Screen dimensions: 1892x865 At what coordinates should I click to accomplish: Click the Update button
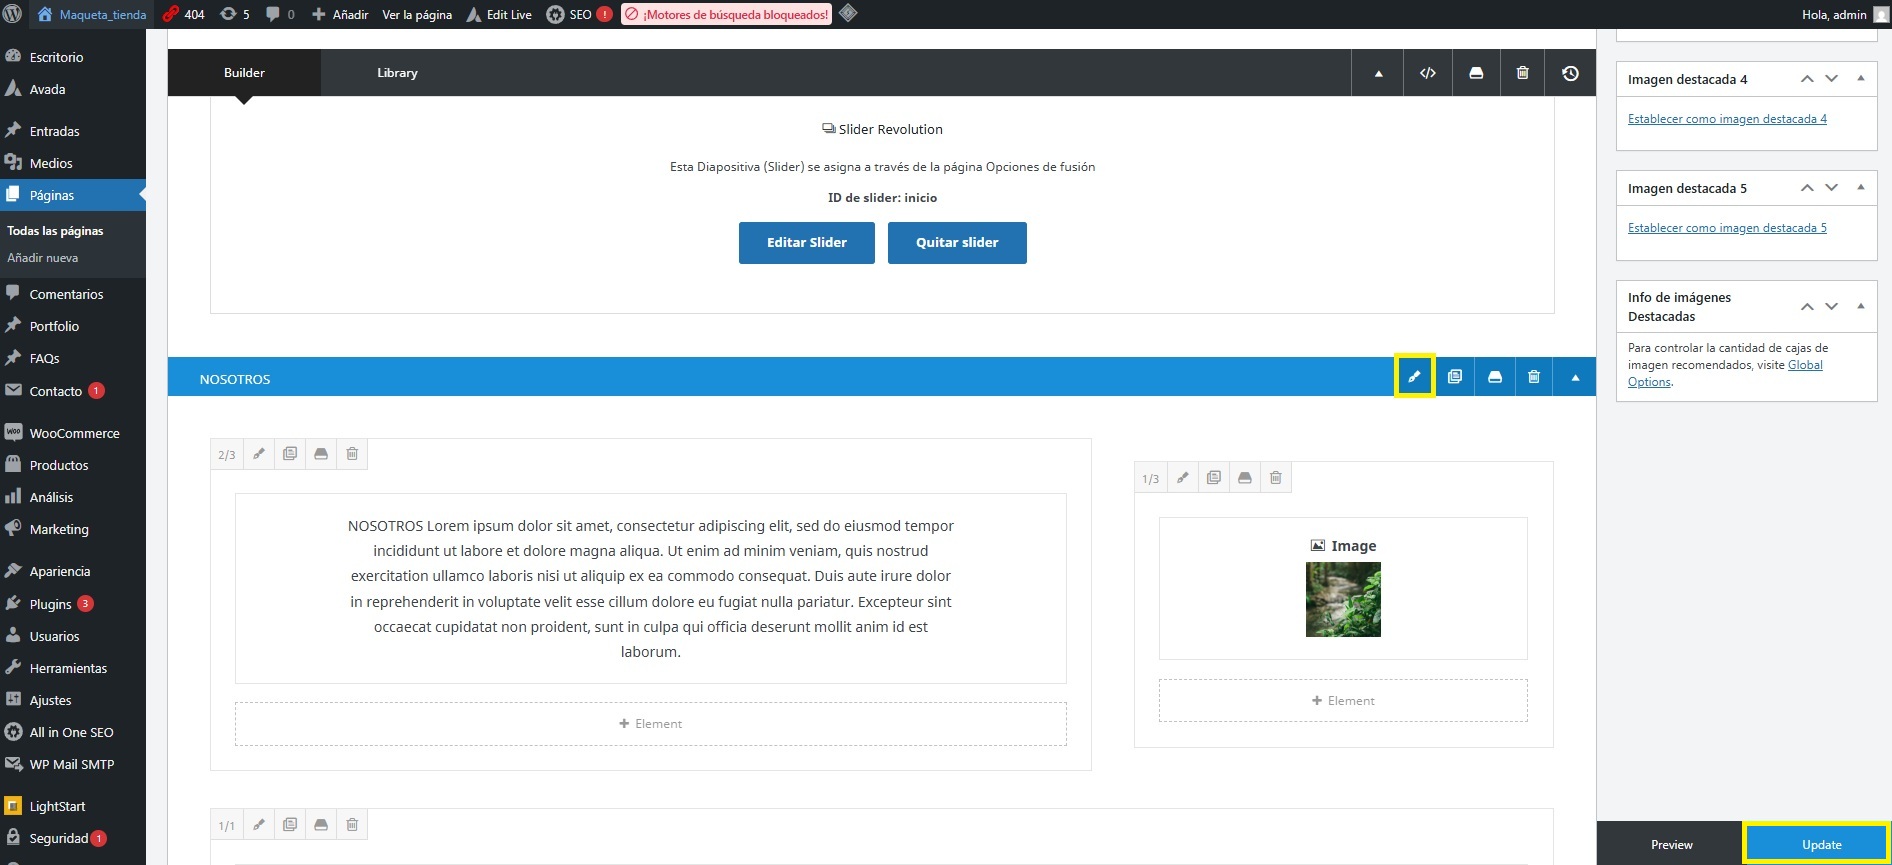pyautogui.click(x=1821, y=844)
